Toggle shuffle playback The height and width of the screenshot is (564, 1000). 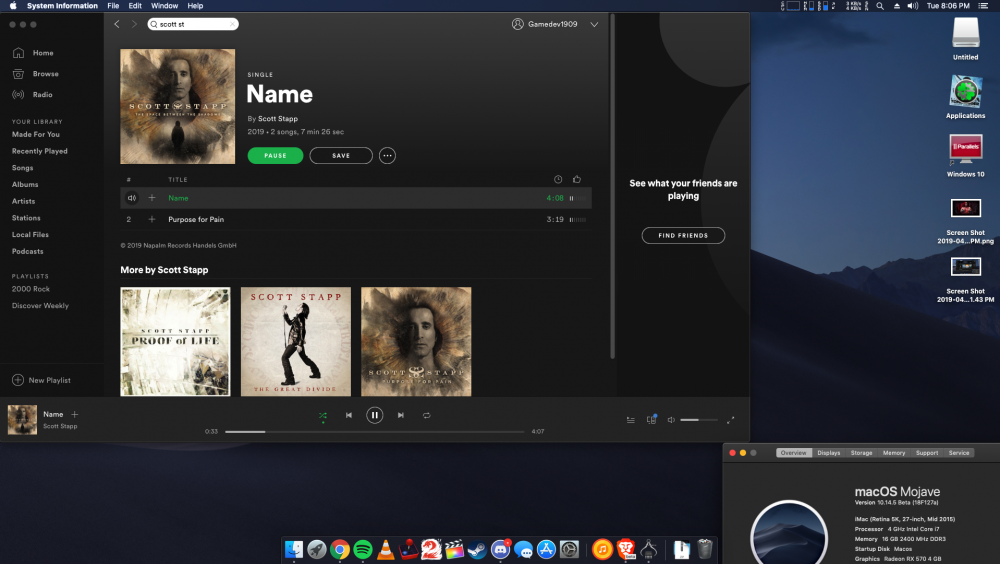click(323, 415)
